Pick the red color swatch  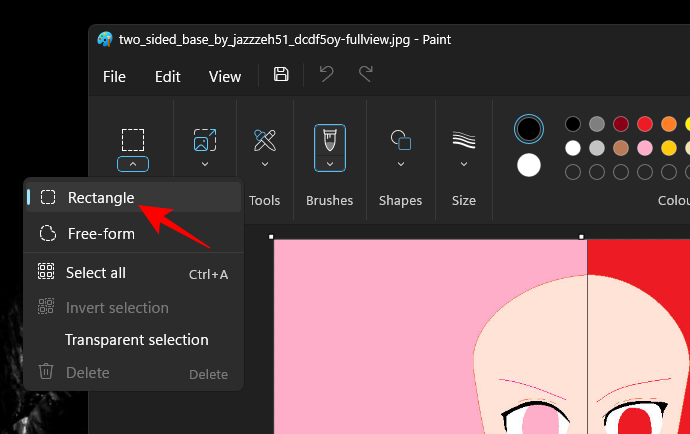(x=645, y=124)
